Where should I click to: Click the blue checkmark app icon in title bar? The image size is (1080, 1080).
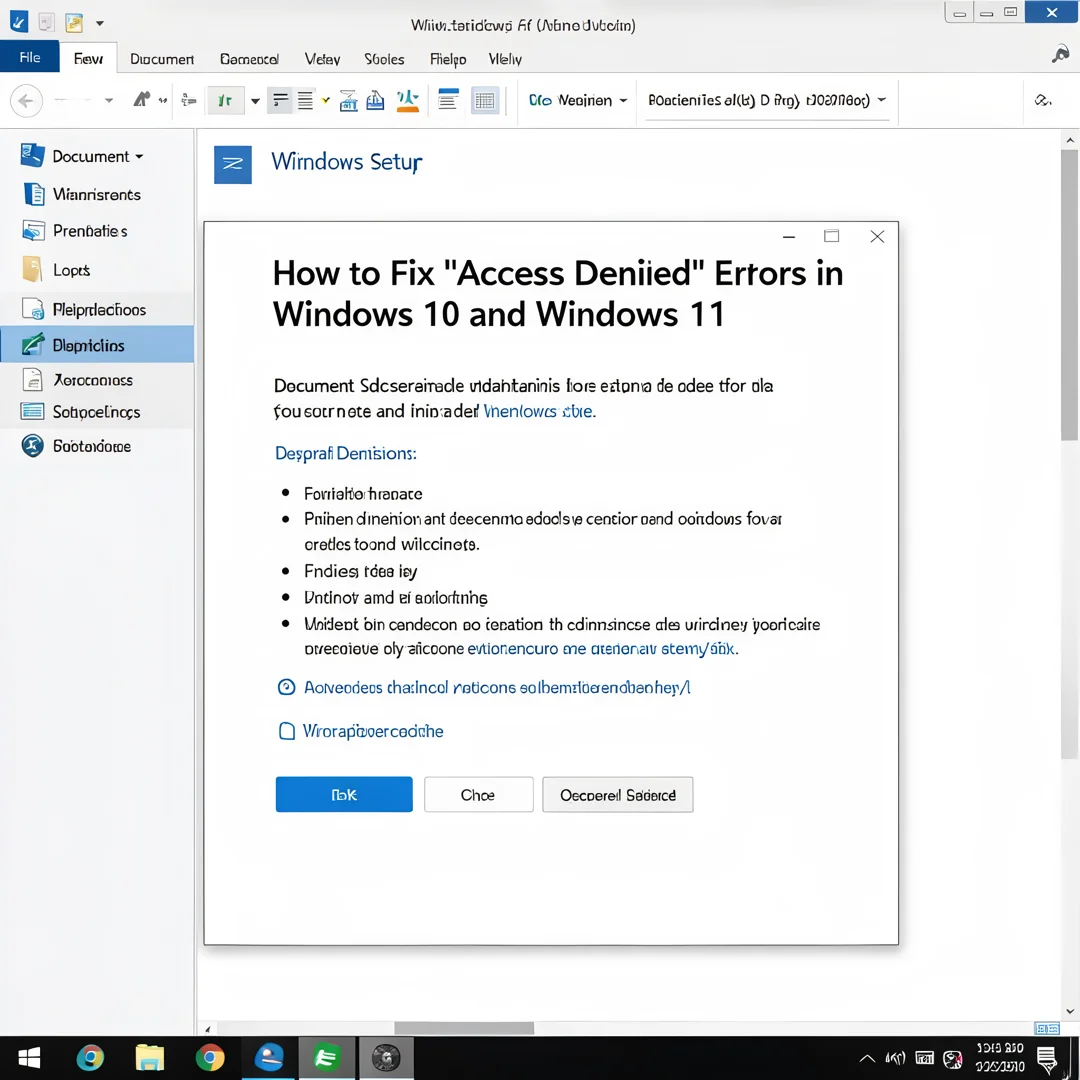coord(19,22)
